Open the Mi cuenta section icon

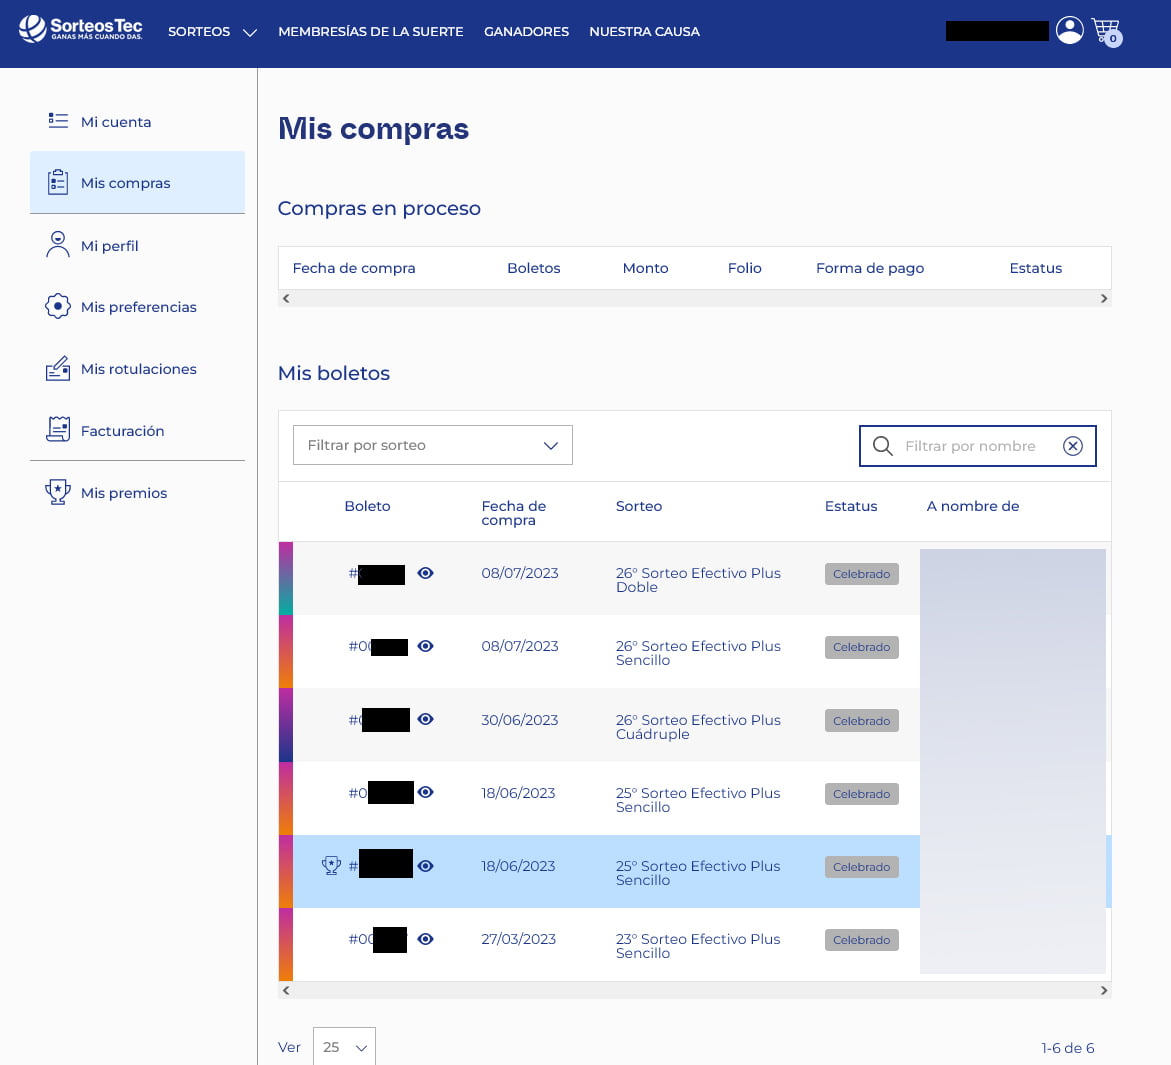pos(58,120)
